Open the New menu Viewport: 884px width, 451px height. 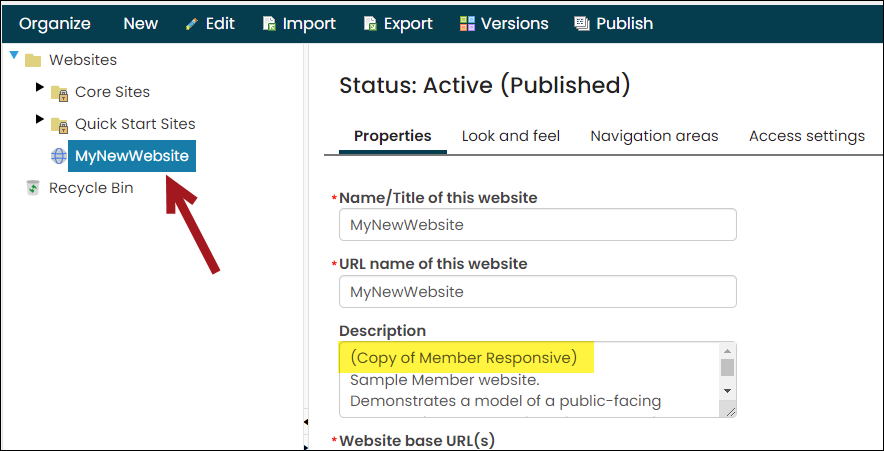[141, 24]
